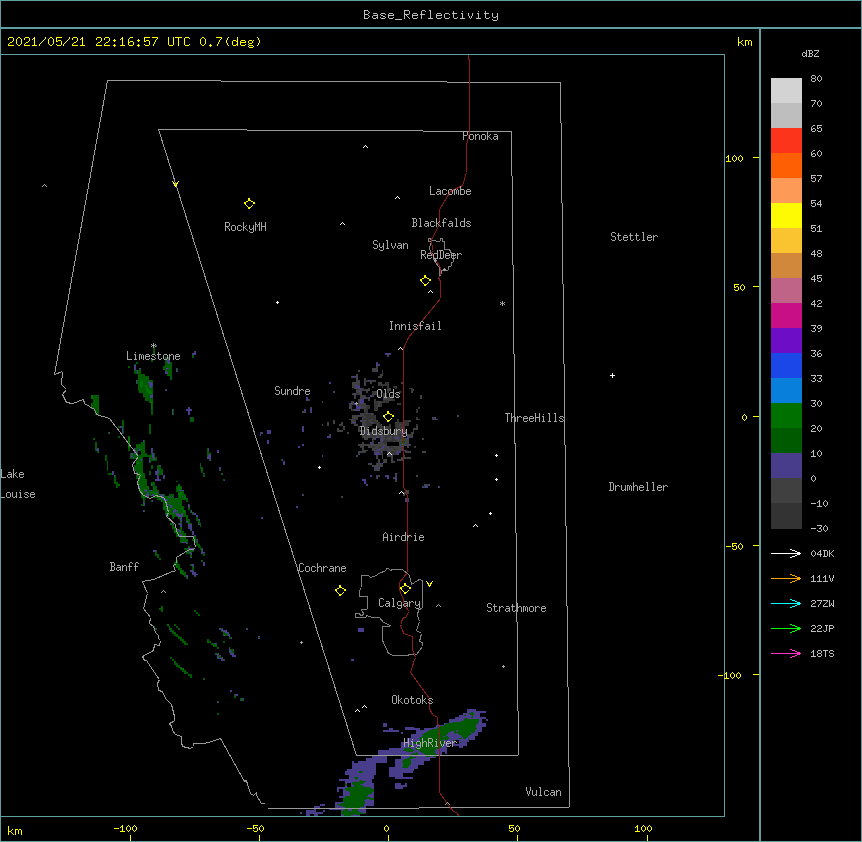The width and height of the screenshot is (862, 842).
Task: Click the pink 42-45 dBZ color band
Action: click(x=786, y=291)
